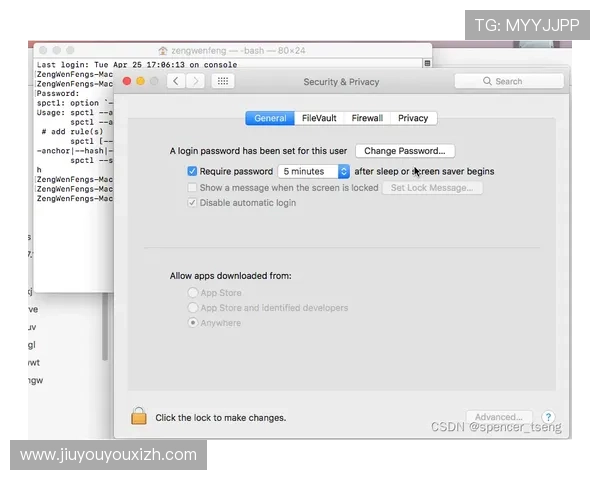Viewport: 600px width, 480px height.
Task: Click the Search magnifier field
Action: tap(509, 81)
